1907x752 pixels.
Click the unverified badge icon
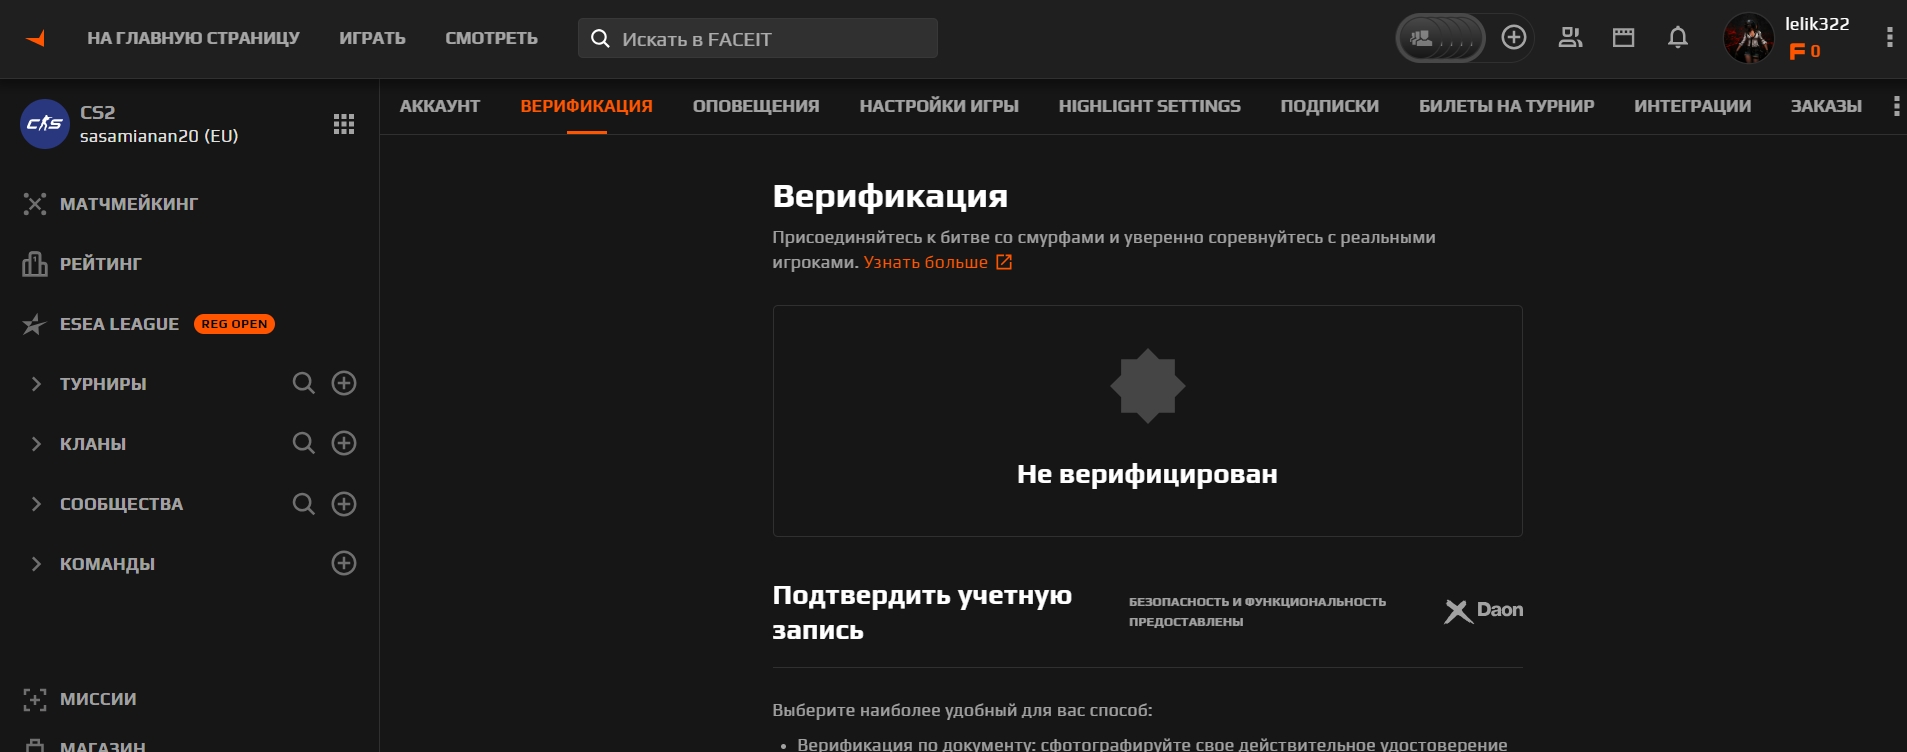coord(1148,386)
